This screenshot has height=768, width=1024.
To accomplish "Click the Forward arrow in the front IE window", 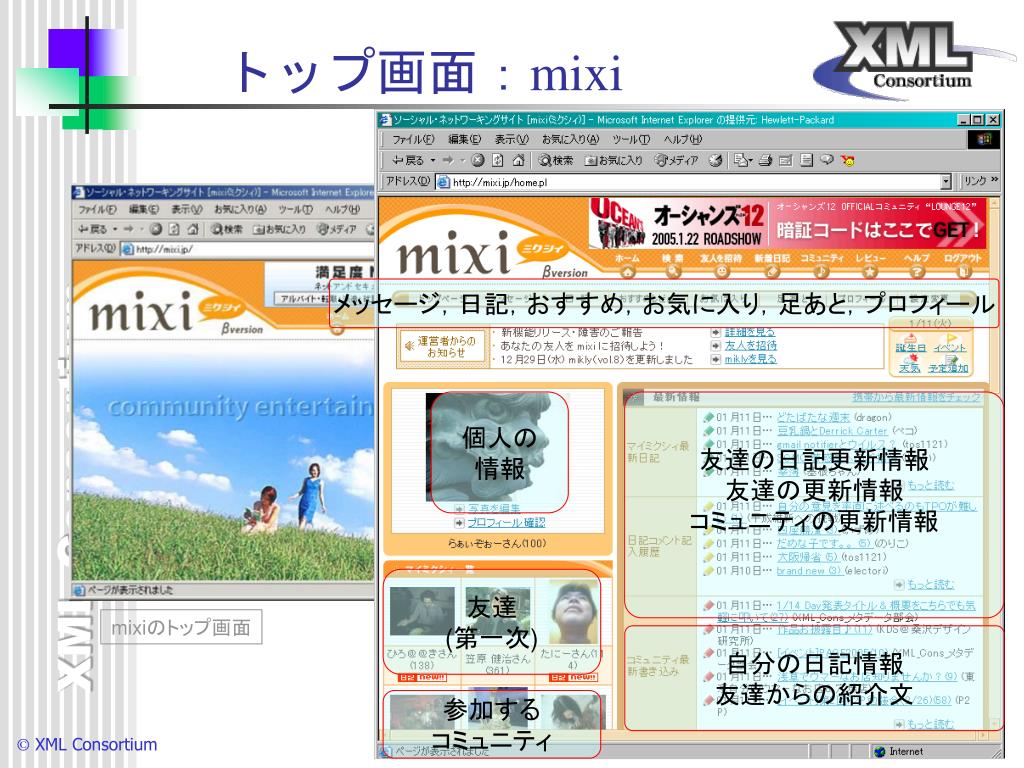I will point(448,160).
